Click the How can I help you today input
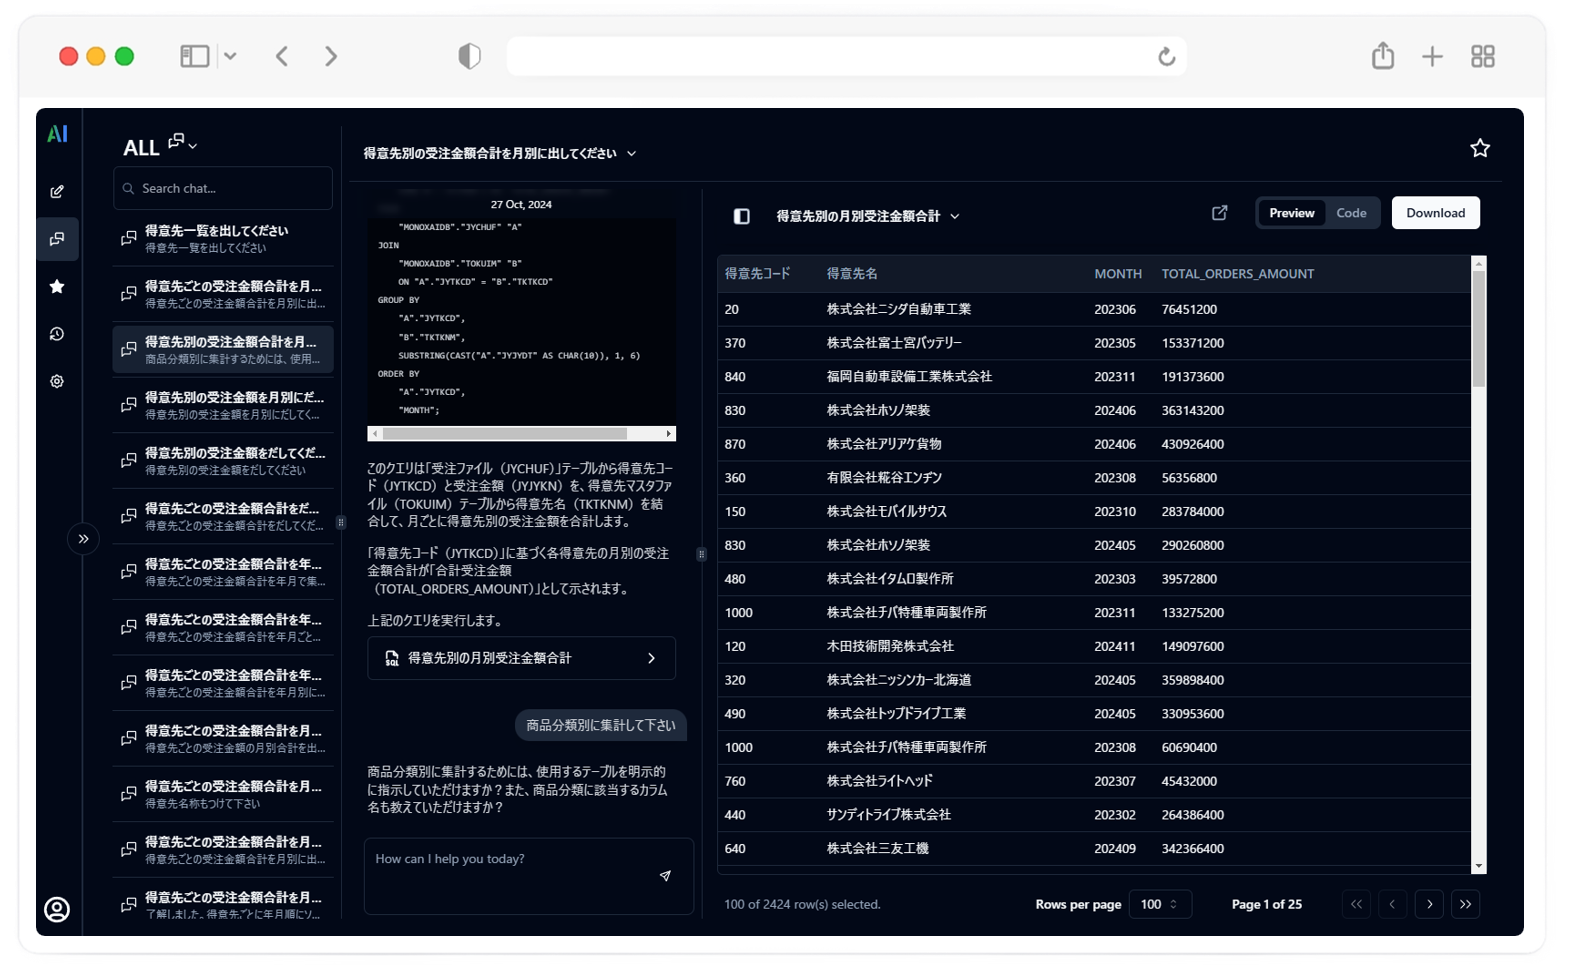Image resolution: width=1569 pixels, height=969 pixels. pyautogui.click(x=528, y=876)
